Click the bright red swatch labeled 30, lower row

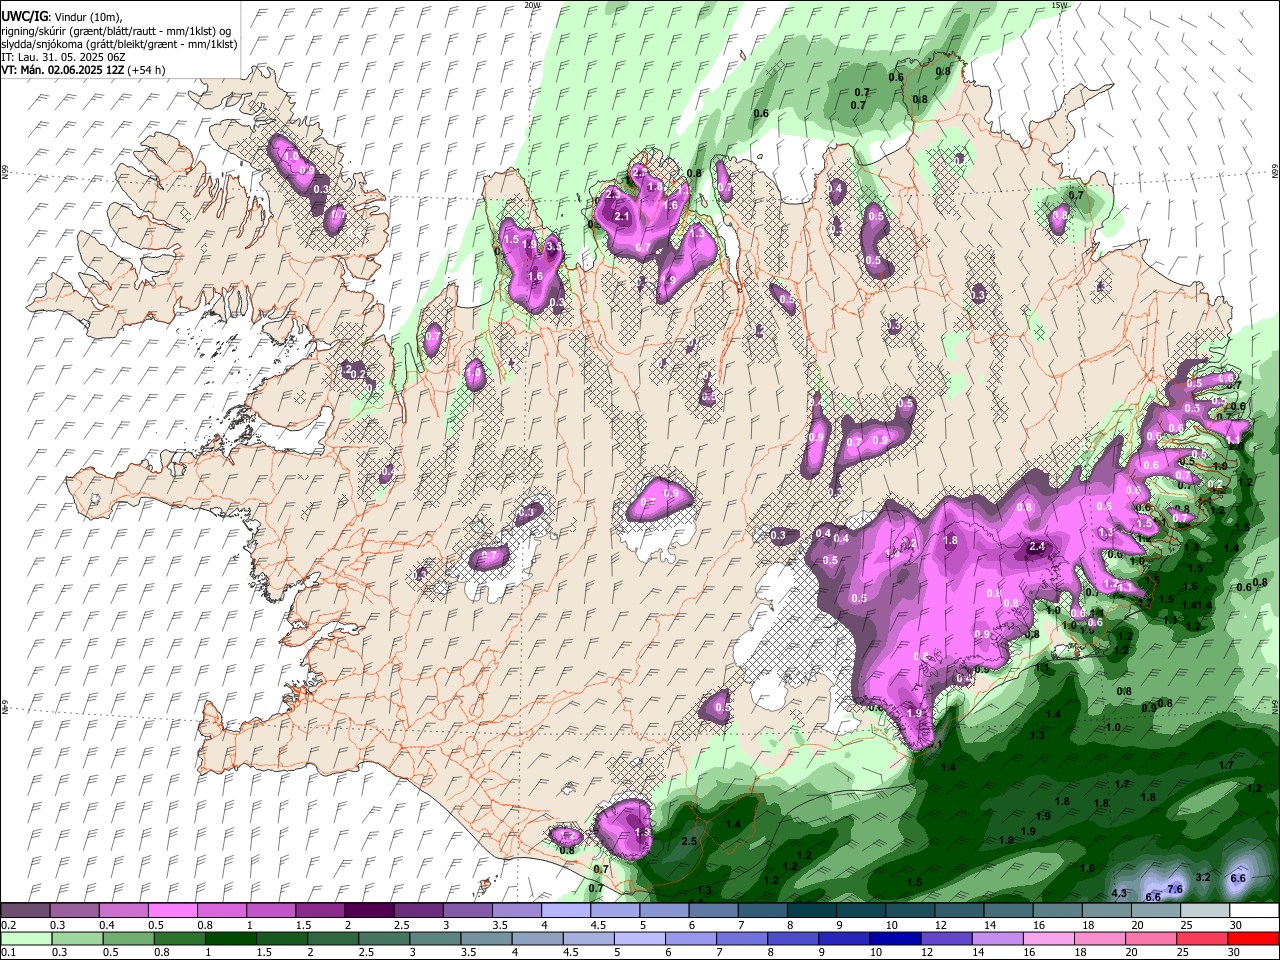click(1252, 939)
